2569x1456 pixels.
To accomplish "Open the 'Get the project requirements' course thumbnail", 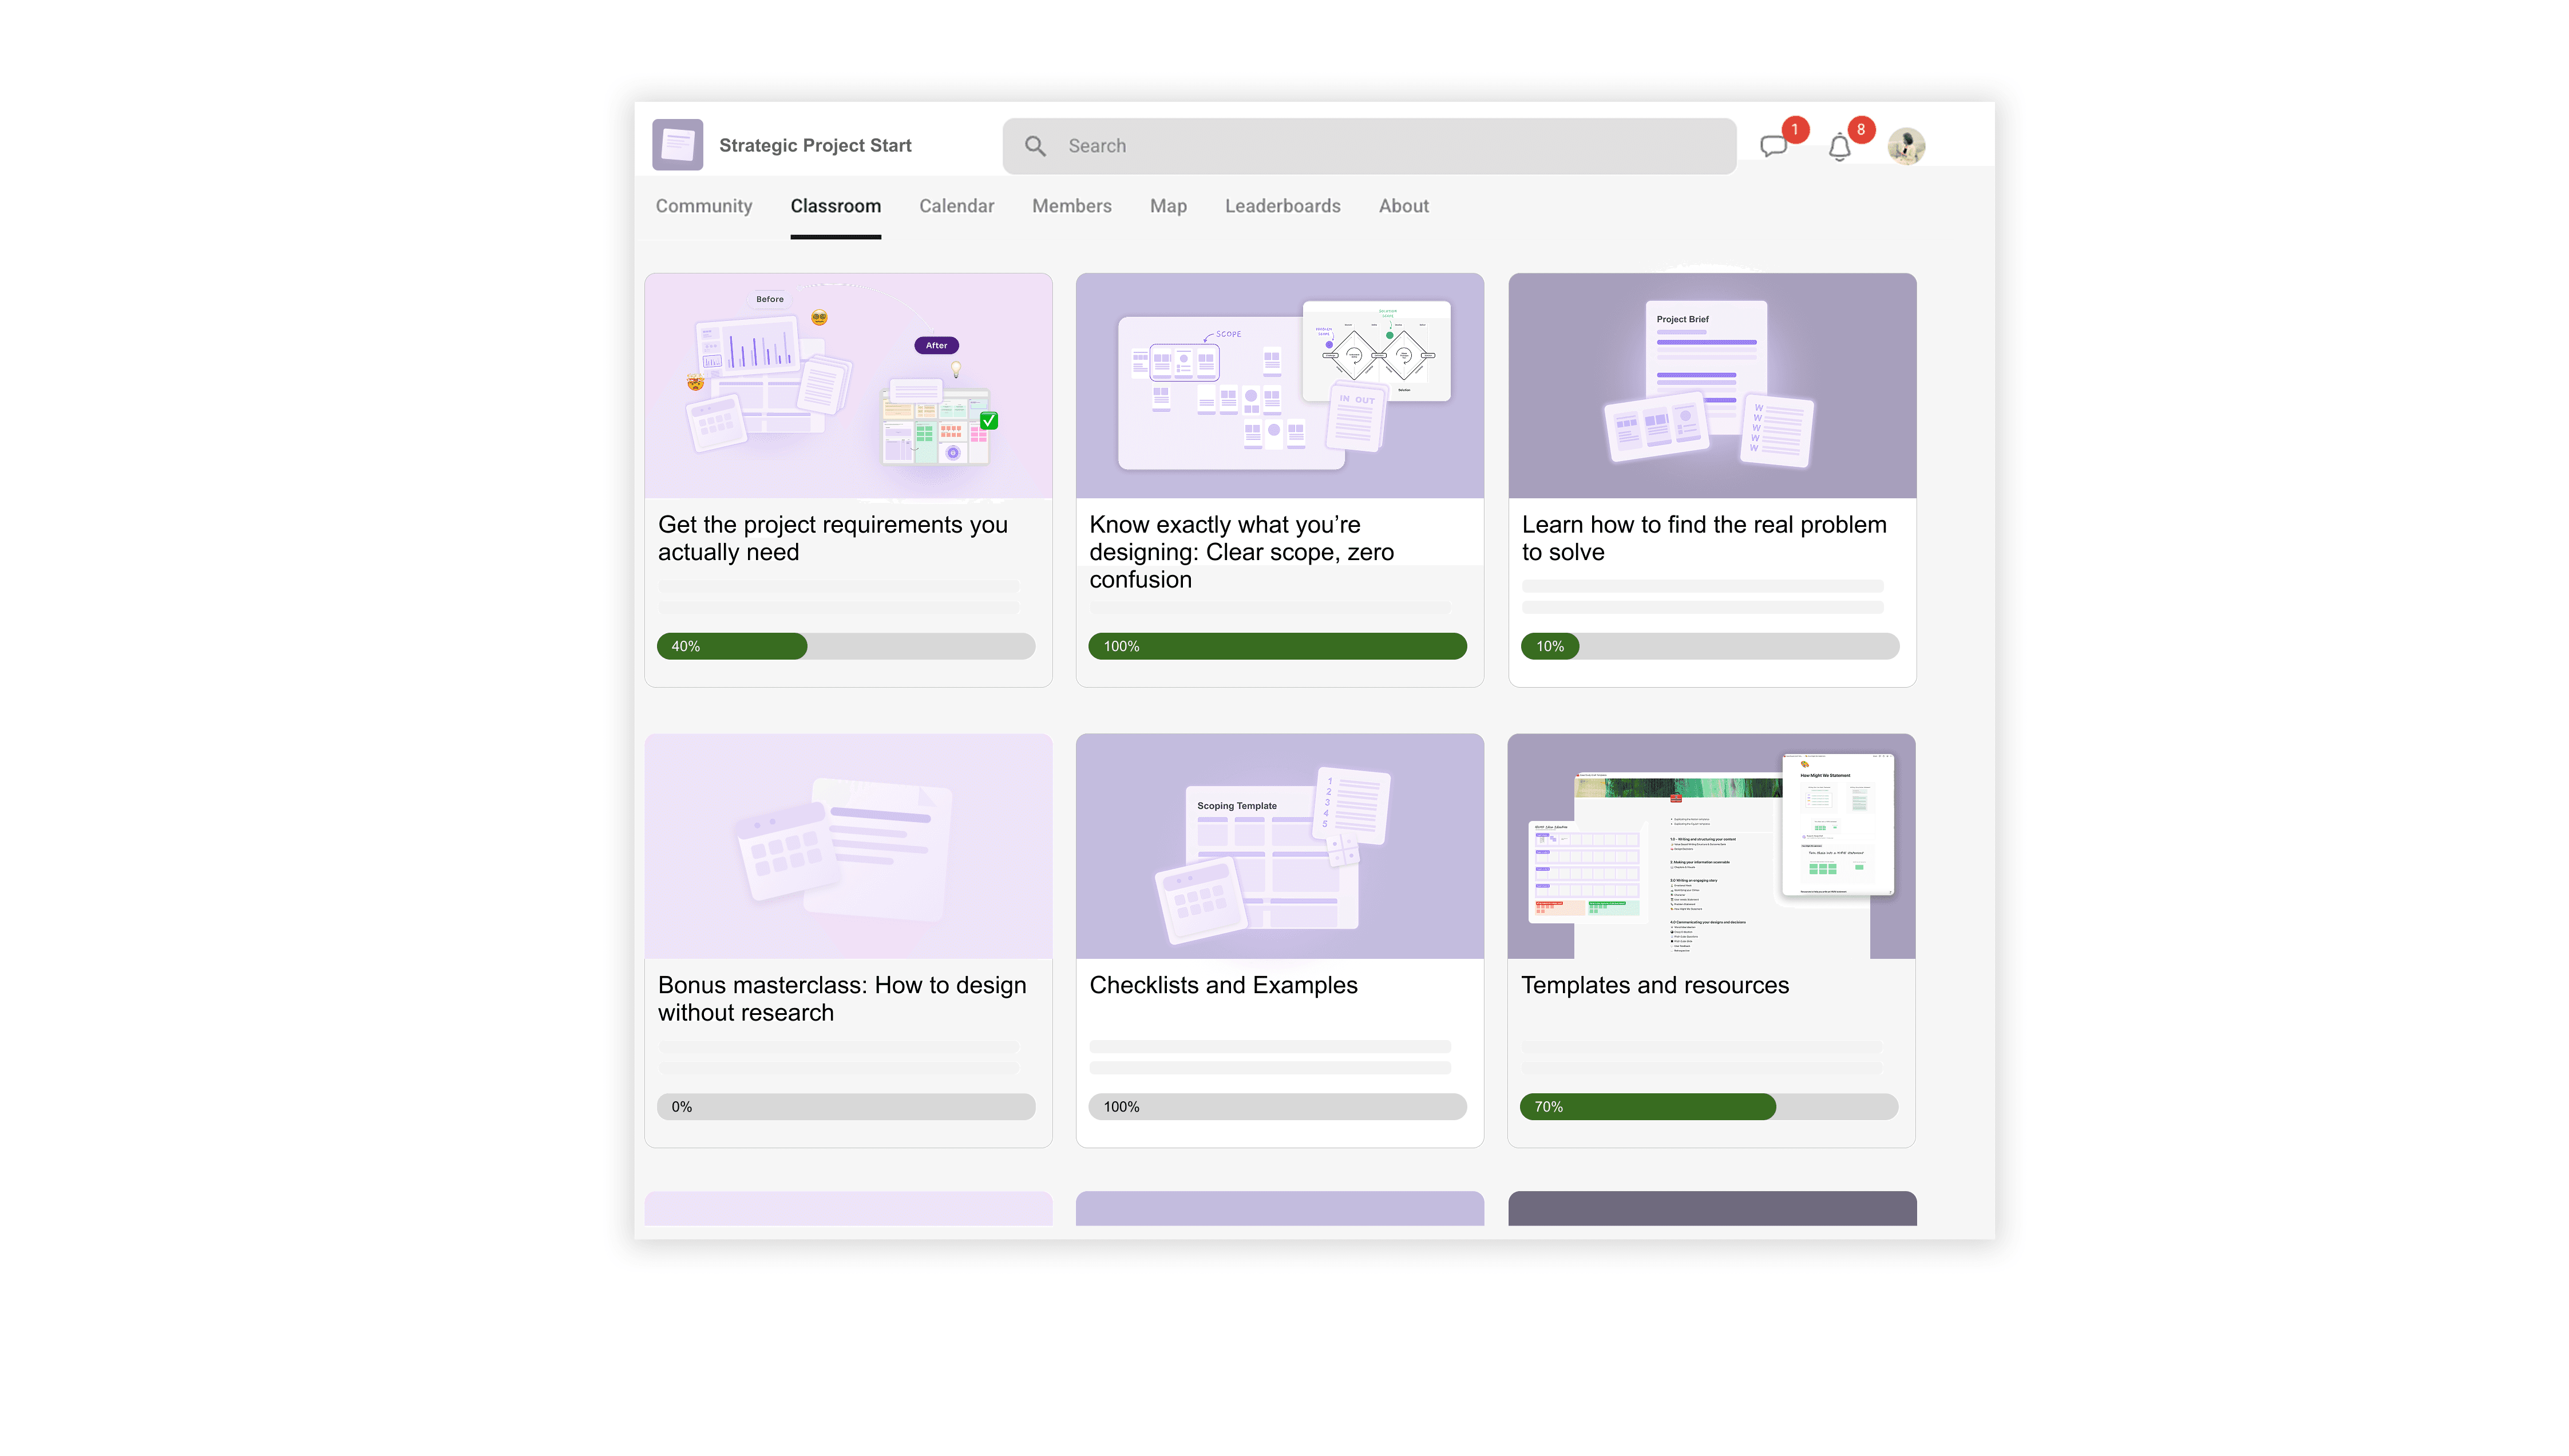I will click(x=848, y=386).
